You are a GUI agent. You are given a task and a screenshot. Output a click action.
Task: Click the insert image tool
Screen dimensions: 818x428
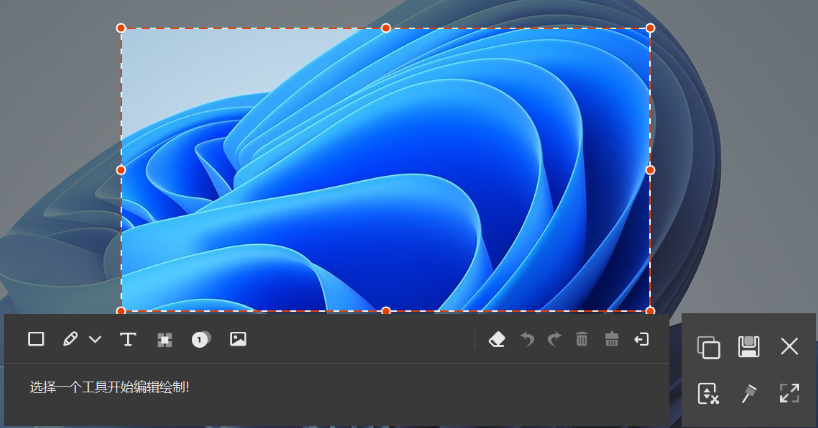(x=238, y=339)
